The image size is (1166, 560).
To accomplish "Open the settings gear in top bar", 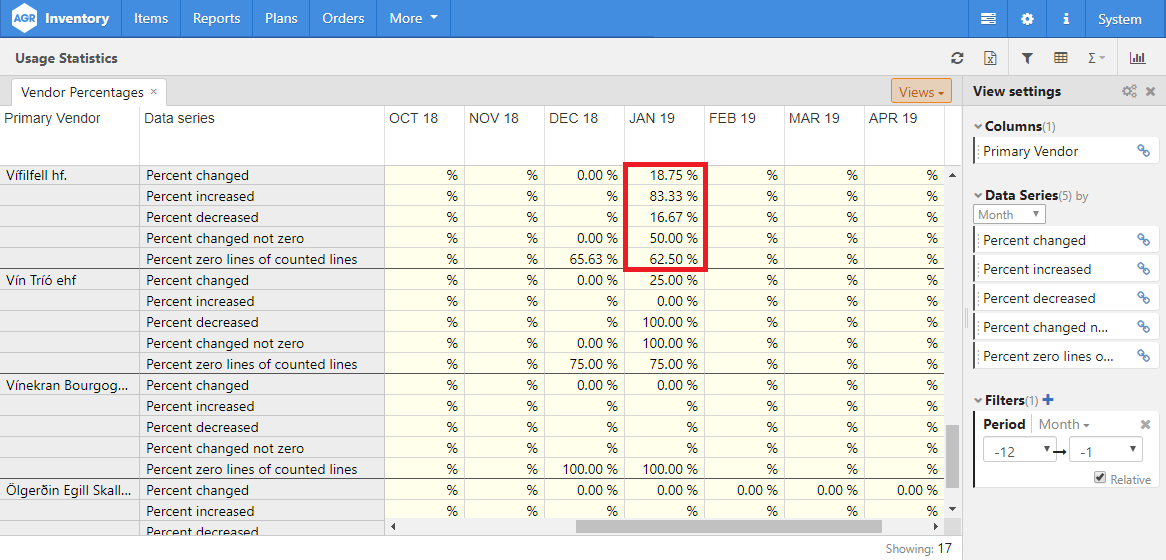I will [1027, 19].
